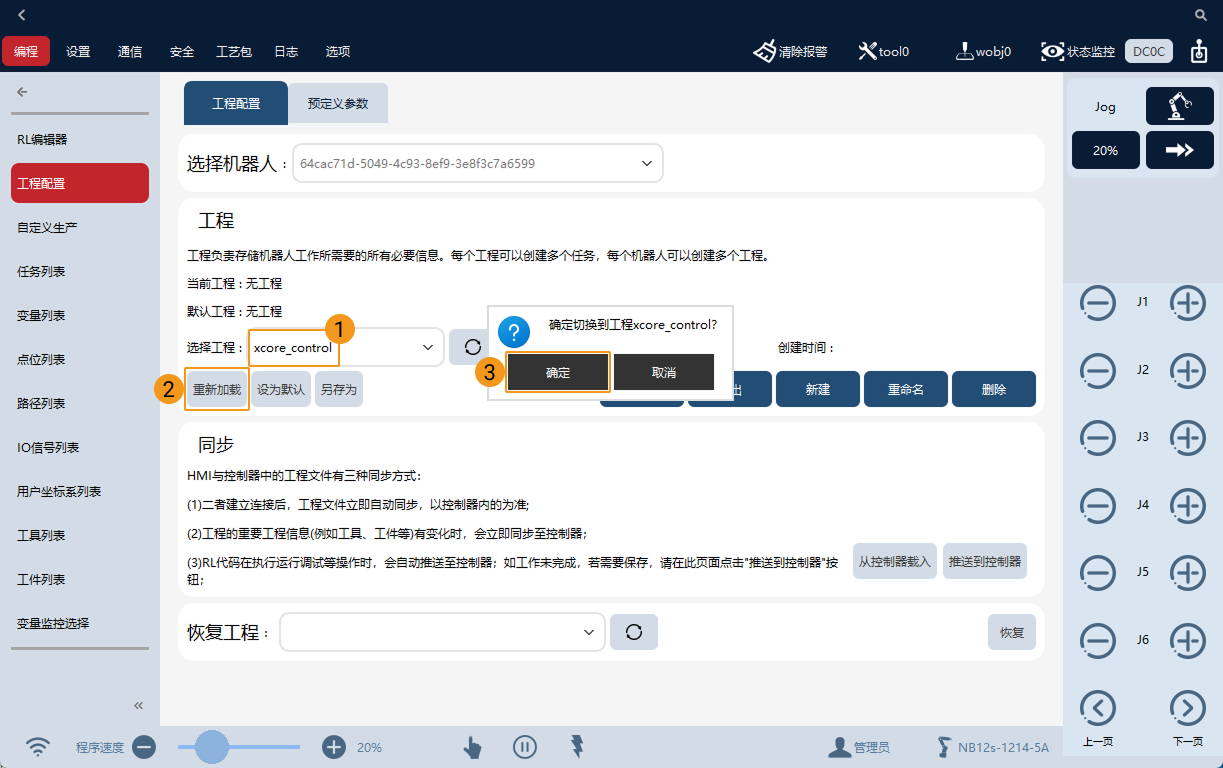1223x768 pixels.
Task: Click the J5 plus jog button
Action: pyautogui.click(x=1187, y=573)
